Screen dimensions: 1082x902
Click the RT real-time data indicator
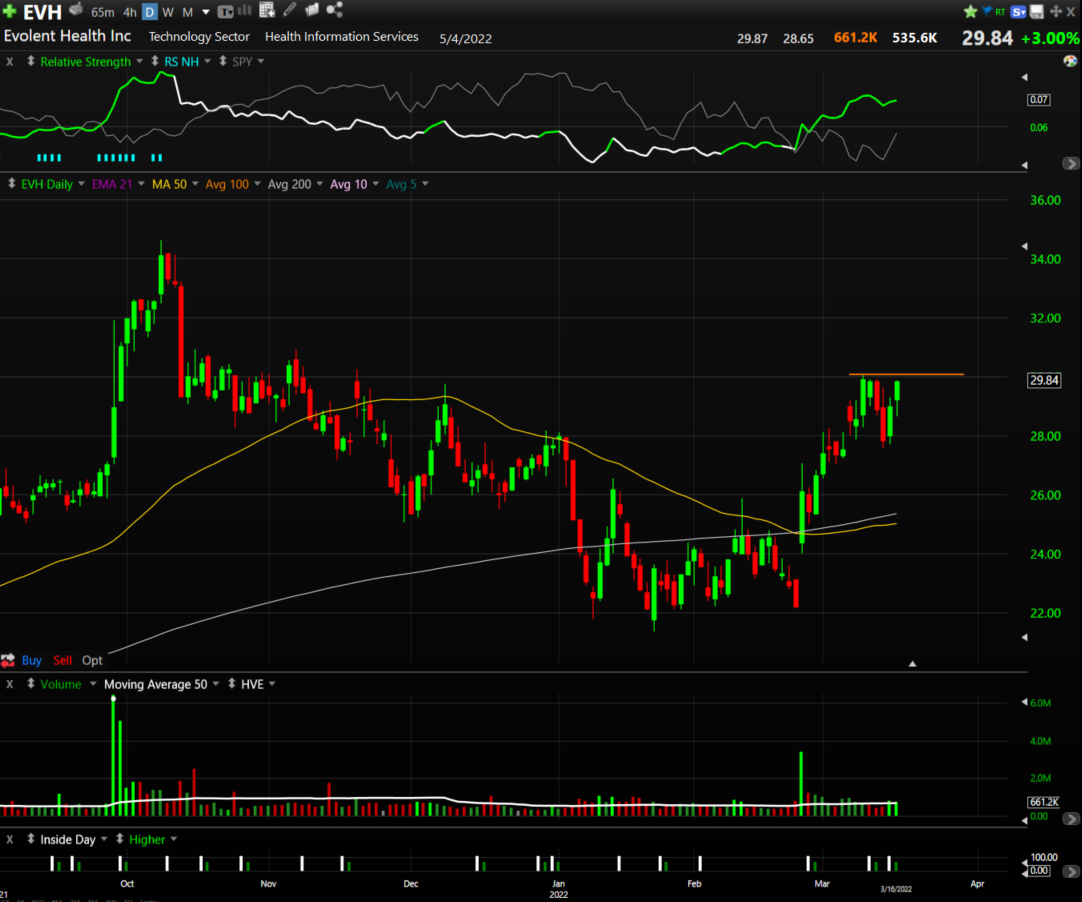point(1000,12)
